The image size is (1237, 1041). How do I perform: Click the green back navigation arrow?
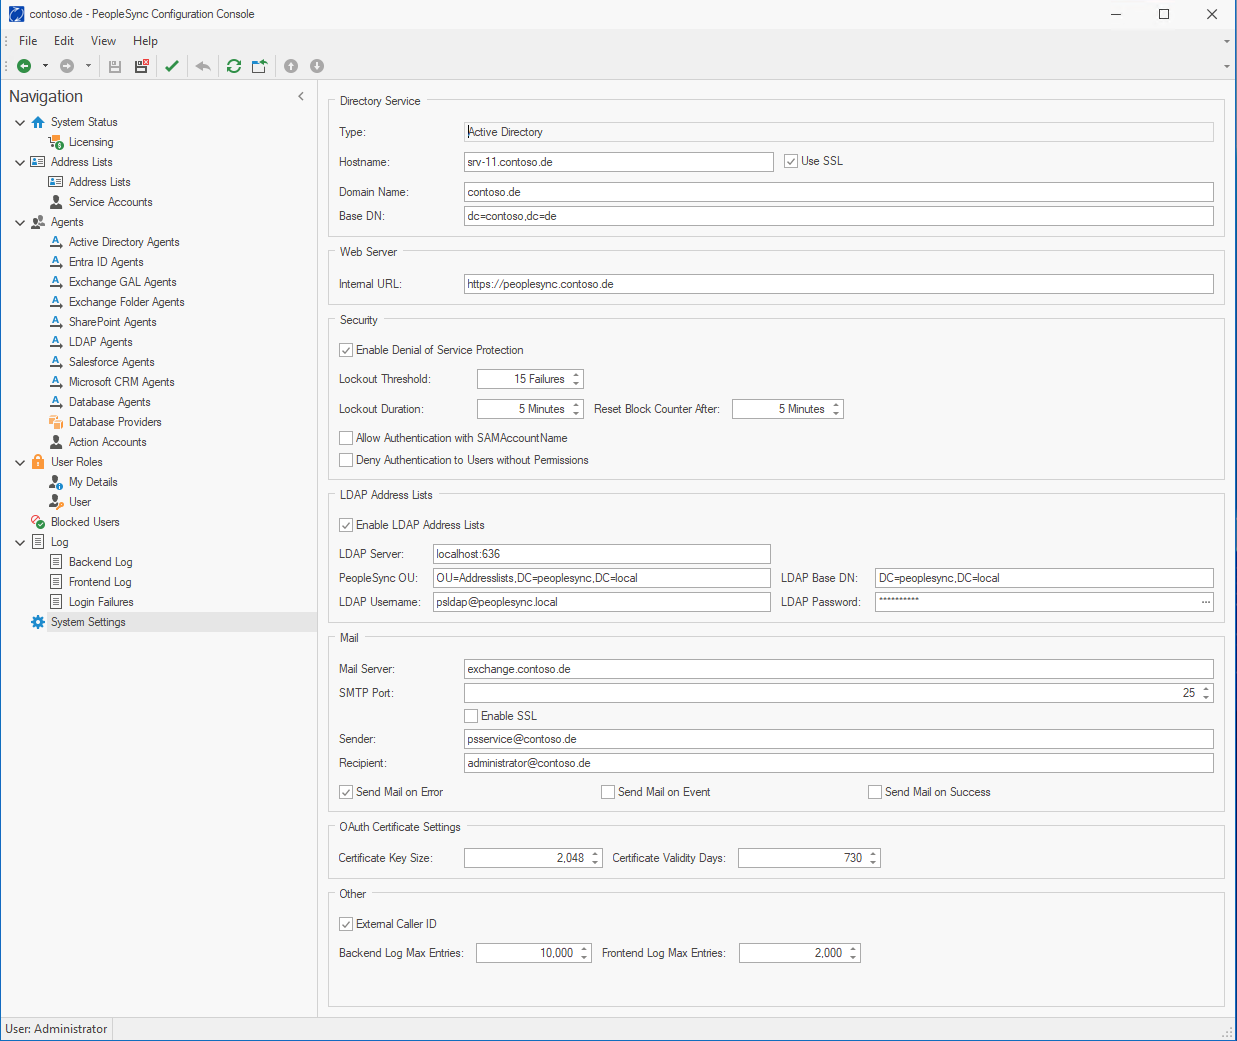coord(24,66)
